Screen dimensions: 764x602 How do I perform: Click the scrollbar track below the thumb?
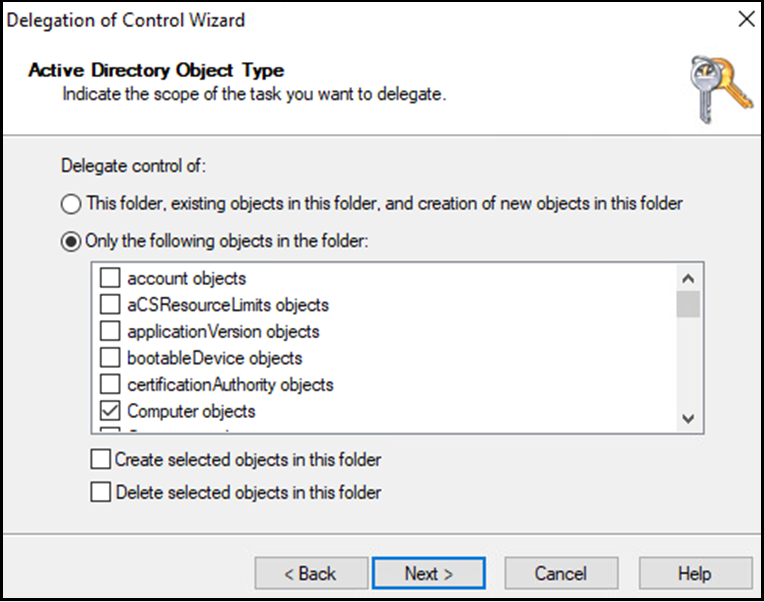point(688,362)
